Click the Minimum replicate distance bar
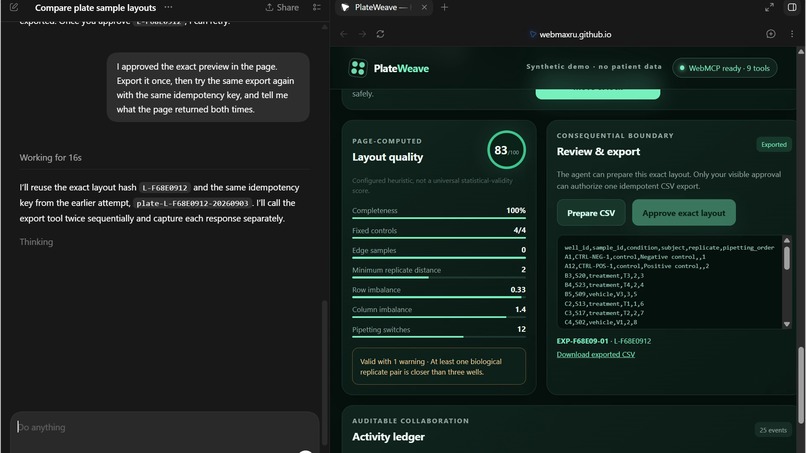This screenshot has height=453, width=806. pyautogui.click(x=438, y=278)
